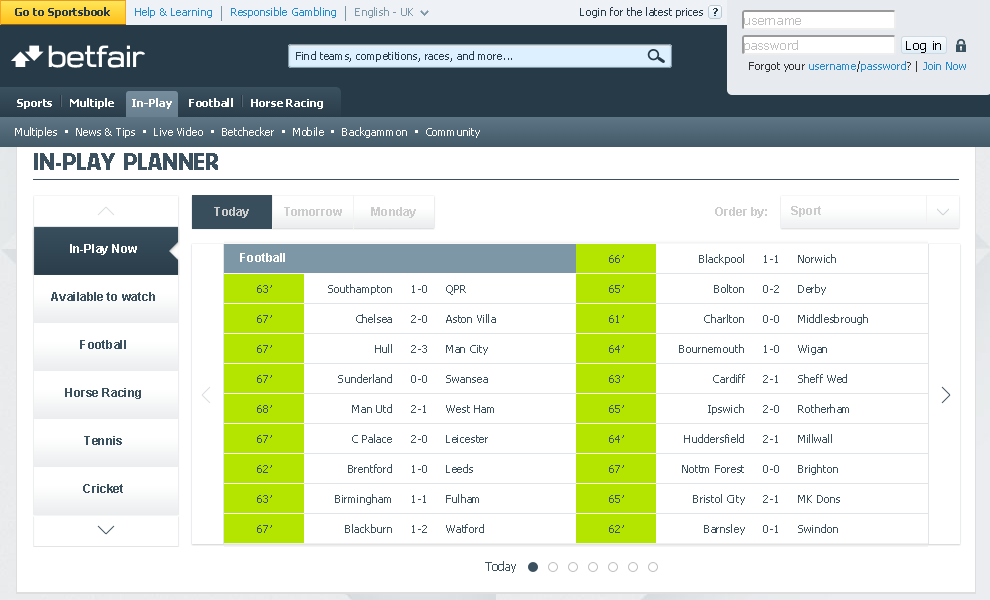The image size is (990, 600).
Task: Collapse sidebar list with up chevron
Action: pyautogui.click(x=106, y=211)
